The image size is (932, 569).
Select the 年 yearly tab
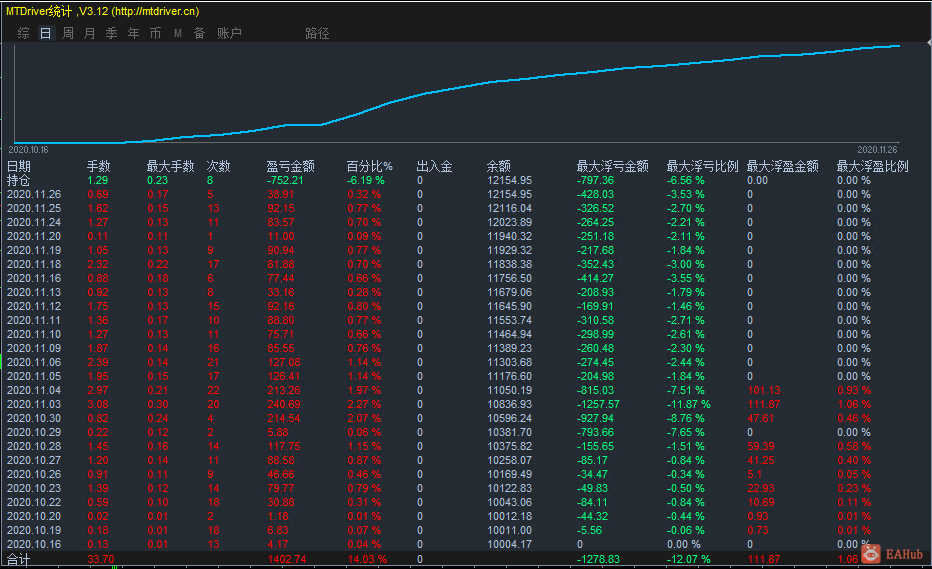(x=134, y=33)
